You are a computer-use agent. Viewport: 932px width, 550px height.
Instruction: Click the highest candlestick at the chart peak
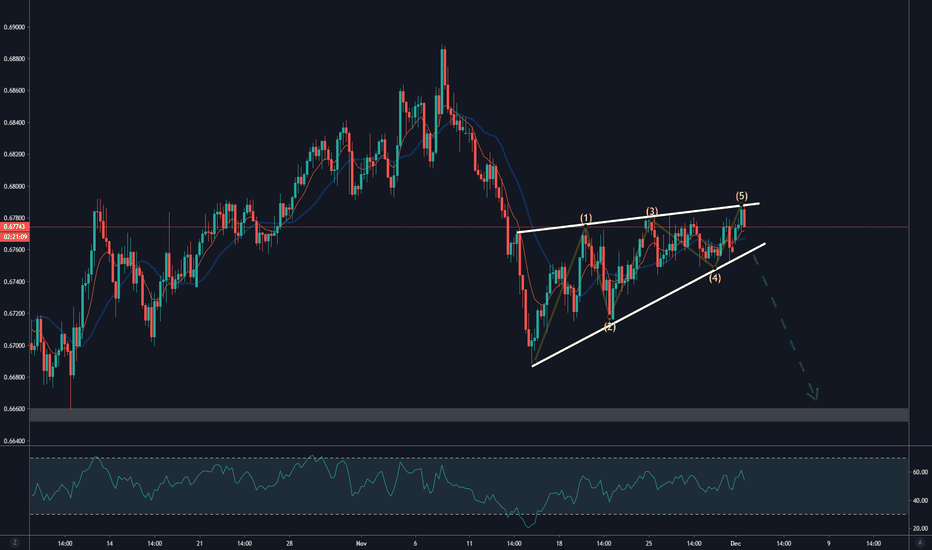tap(443, 70)
